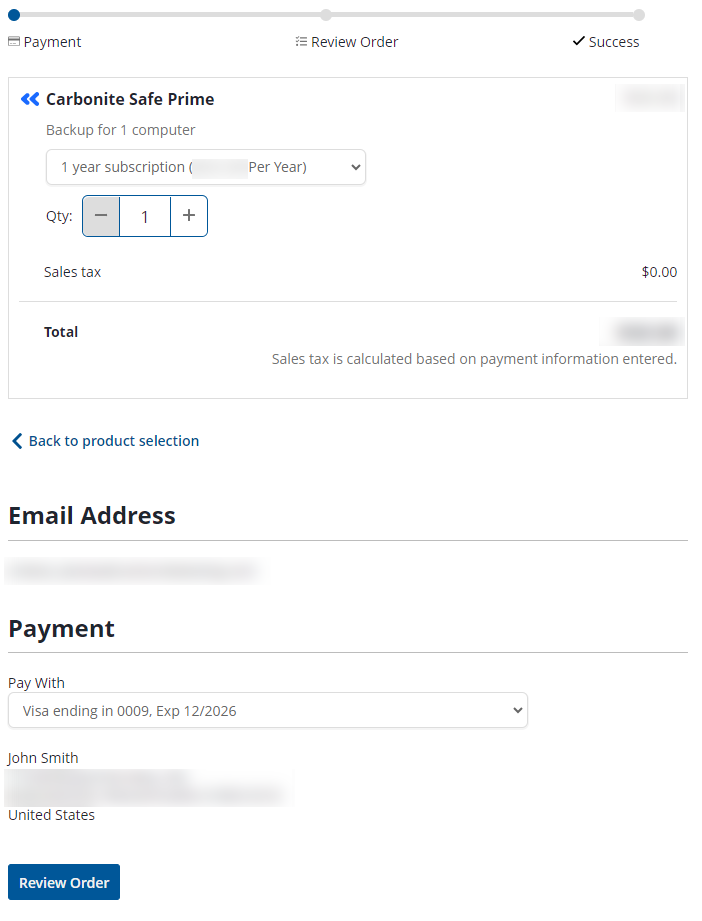Decrease quantity with the minus button
This screenshot has width=702, height=921.
click(x=101, y=216)
